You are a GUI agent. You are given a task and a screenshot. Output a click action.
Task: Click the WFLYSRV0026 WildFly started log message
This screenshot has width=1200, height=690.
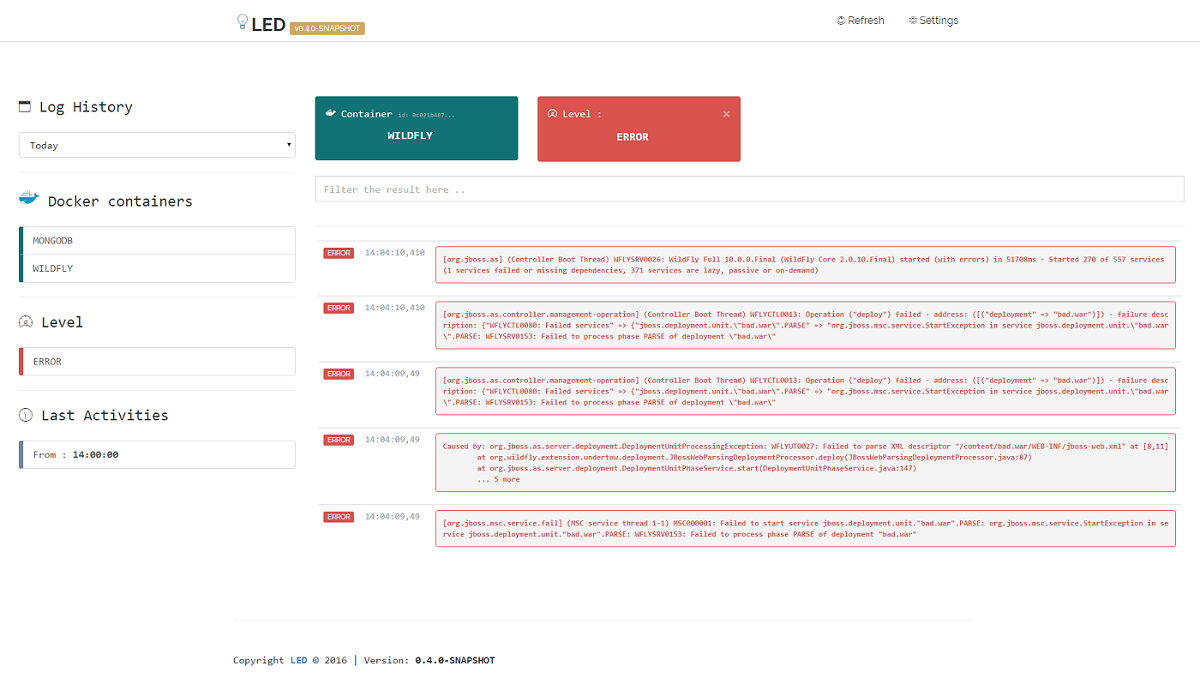(804, 264)
